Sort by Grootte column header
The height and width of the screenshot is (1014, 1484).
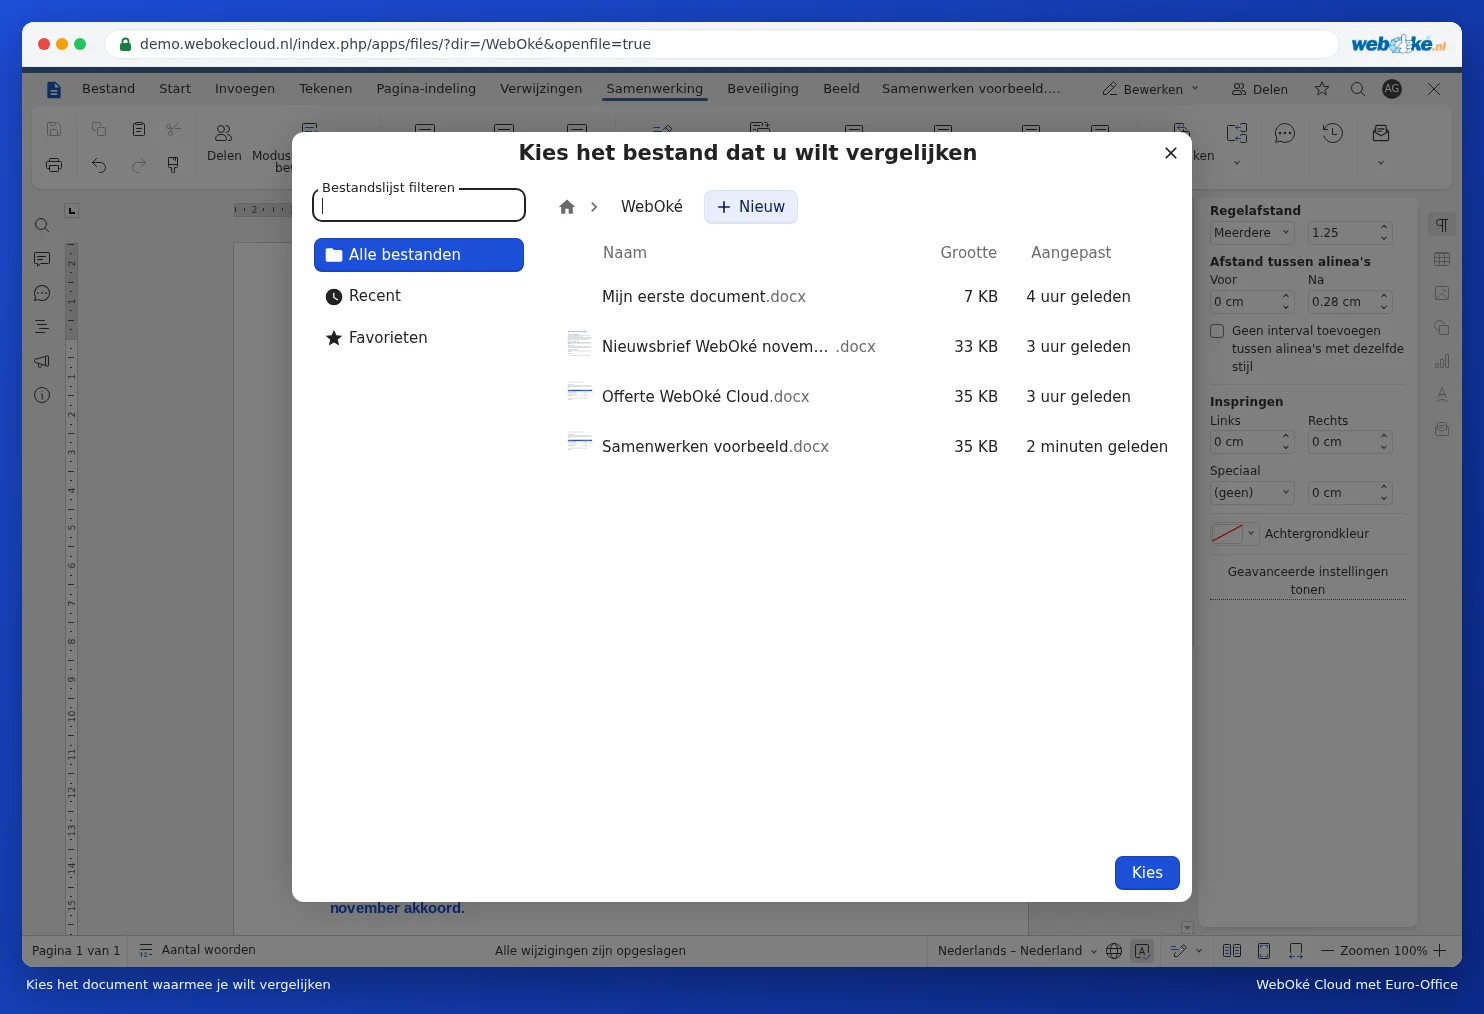tap(968, 253)
